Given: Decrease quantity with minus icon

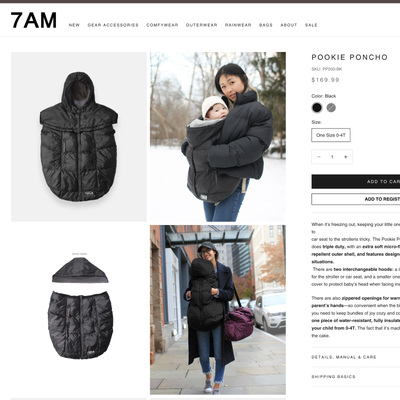Looking at the screenshot, I should pos(319,157).
